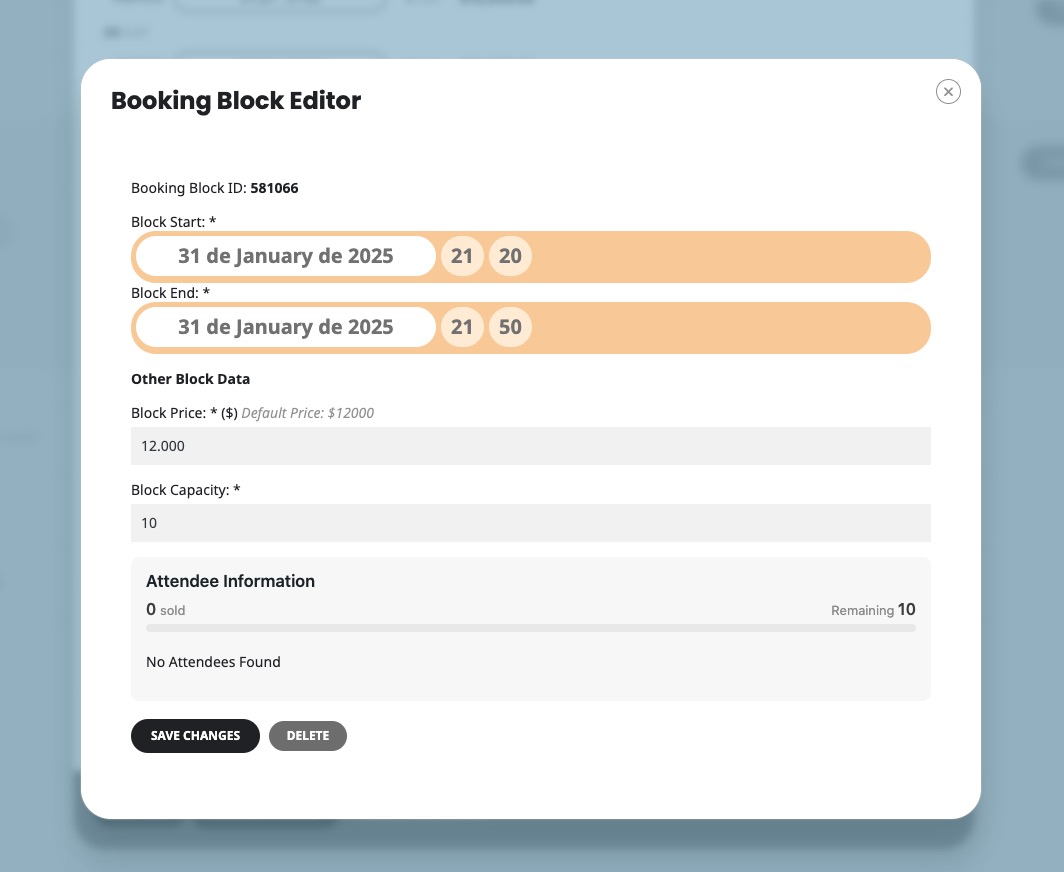1064x872 pixels.
Task: Click the Save Changes button
Action: 195,736
